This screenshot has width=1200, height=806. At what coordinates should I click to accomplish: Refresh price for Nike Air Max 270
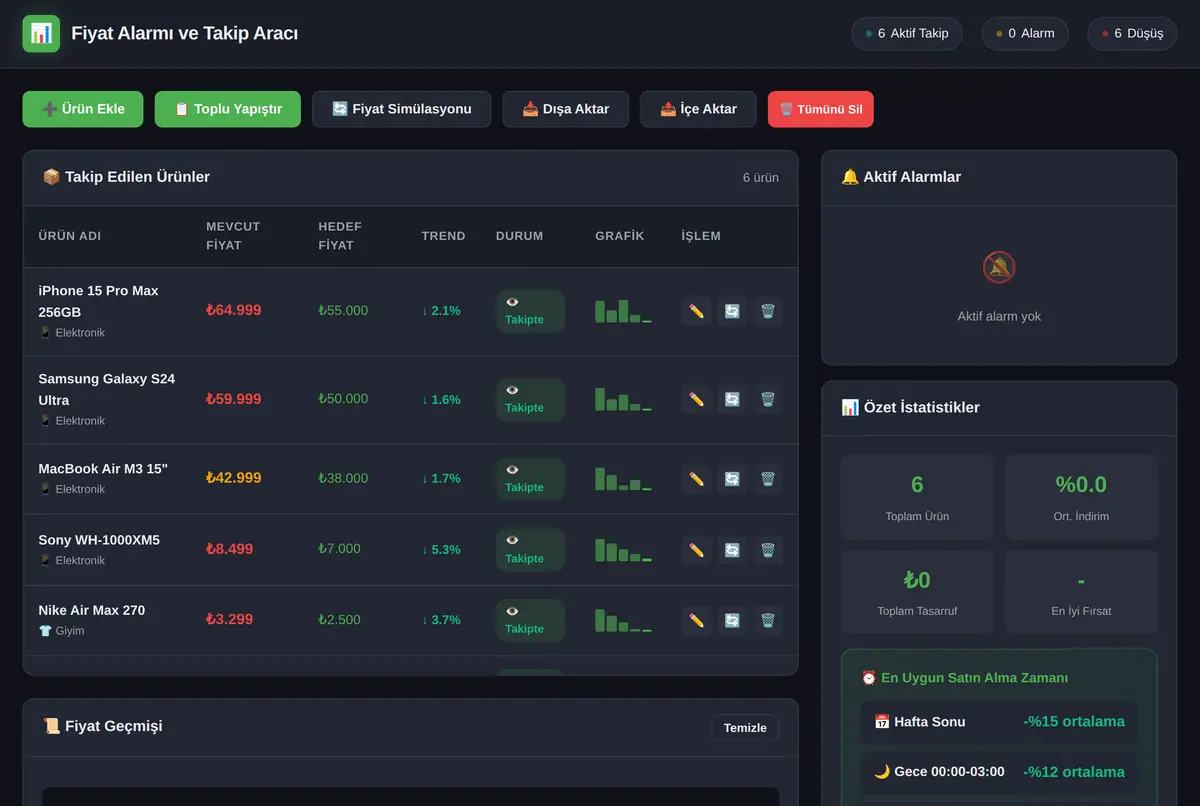click(x=732, y=620)
